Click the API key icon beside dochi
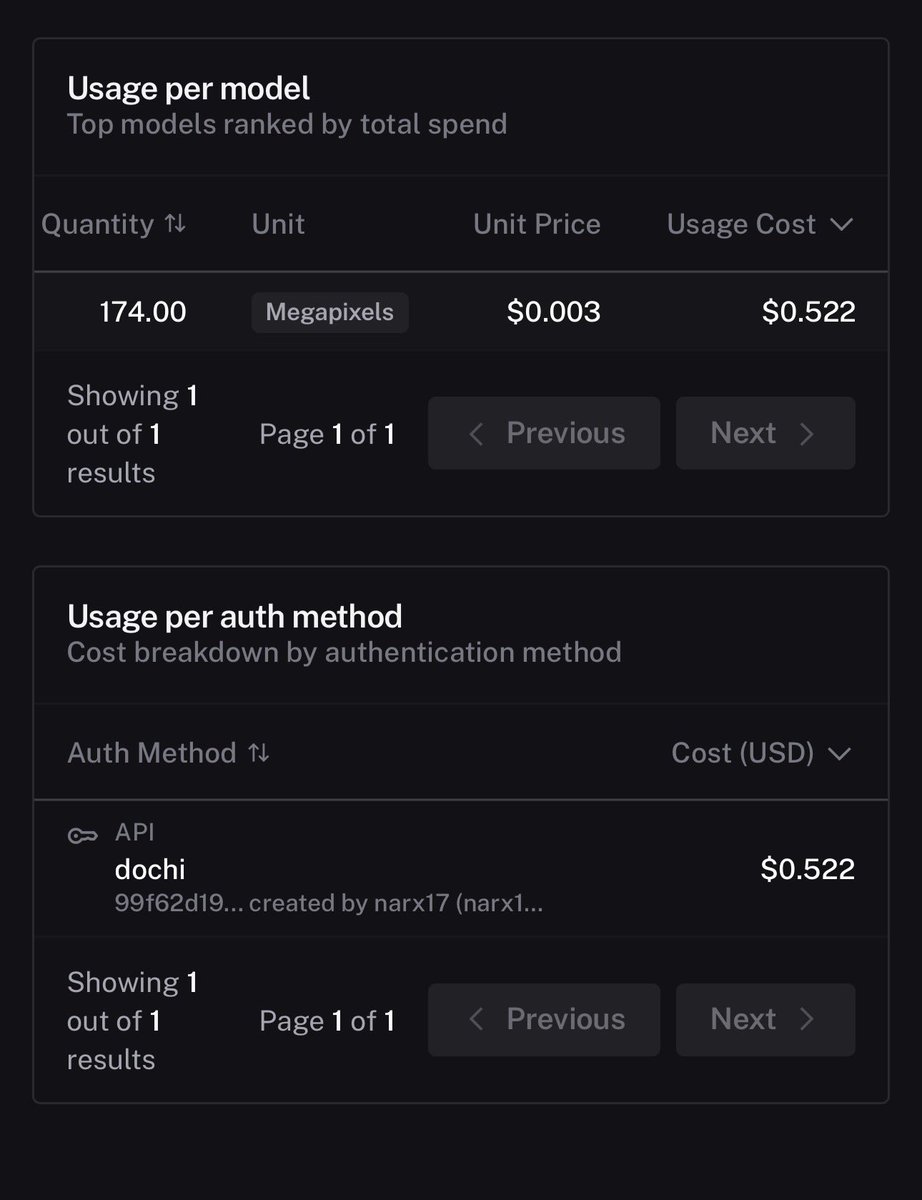Image resolution: width=922 pixels, height=1200 pixels. [82, 835]
